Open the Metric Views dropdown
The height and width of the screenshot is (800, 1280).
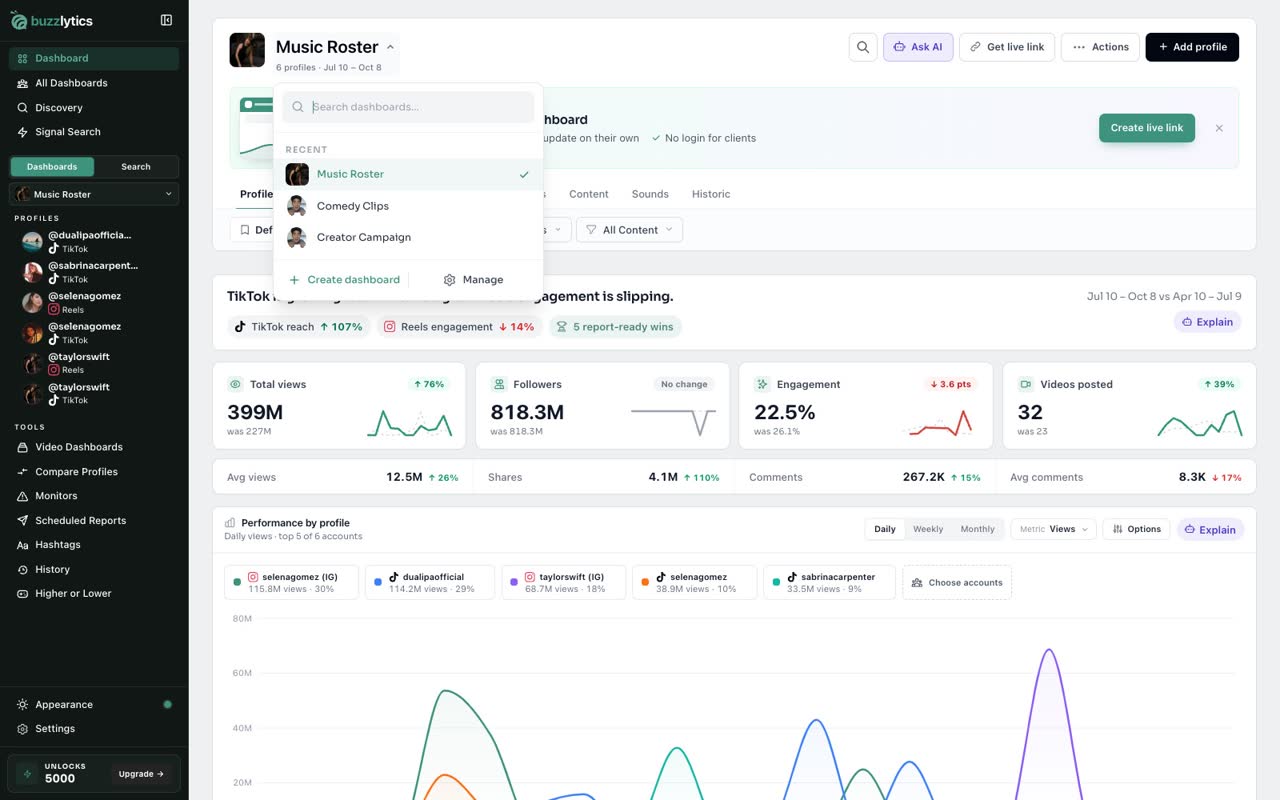[1054, 529]
